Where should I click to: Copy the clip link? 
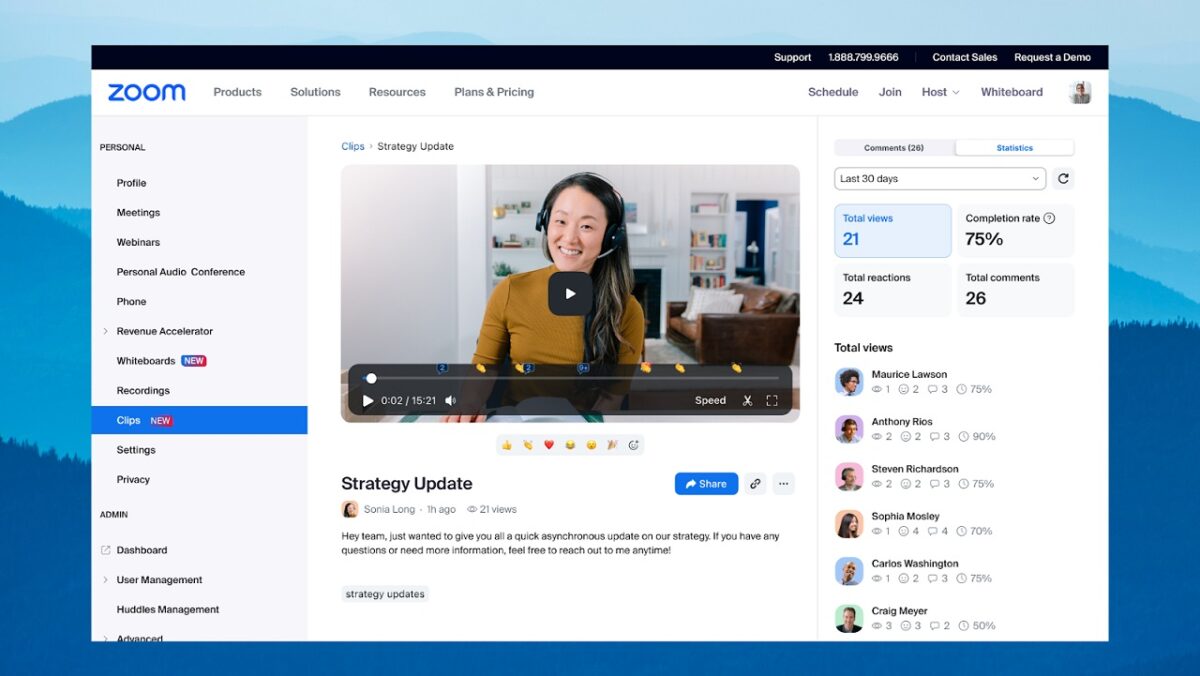point(755,483)
